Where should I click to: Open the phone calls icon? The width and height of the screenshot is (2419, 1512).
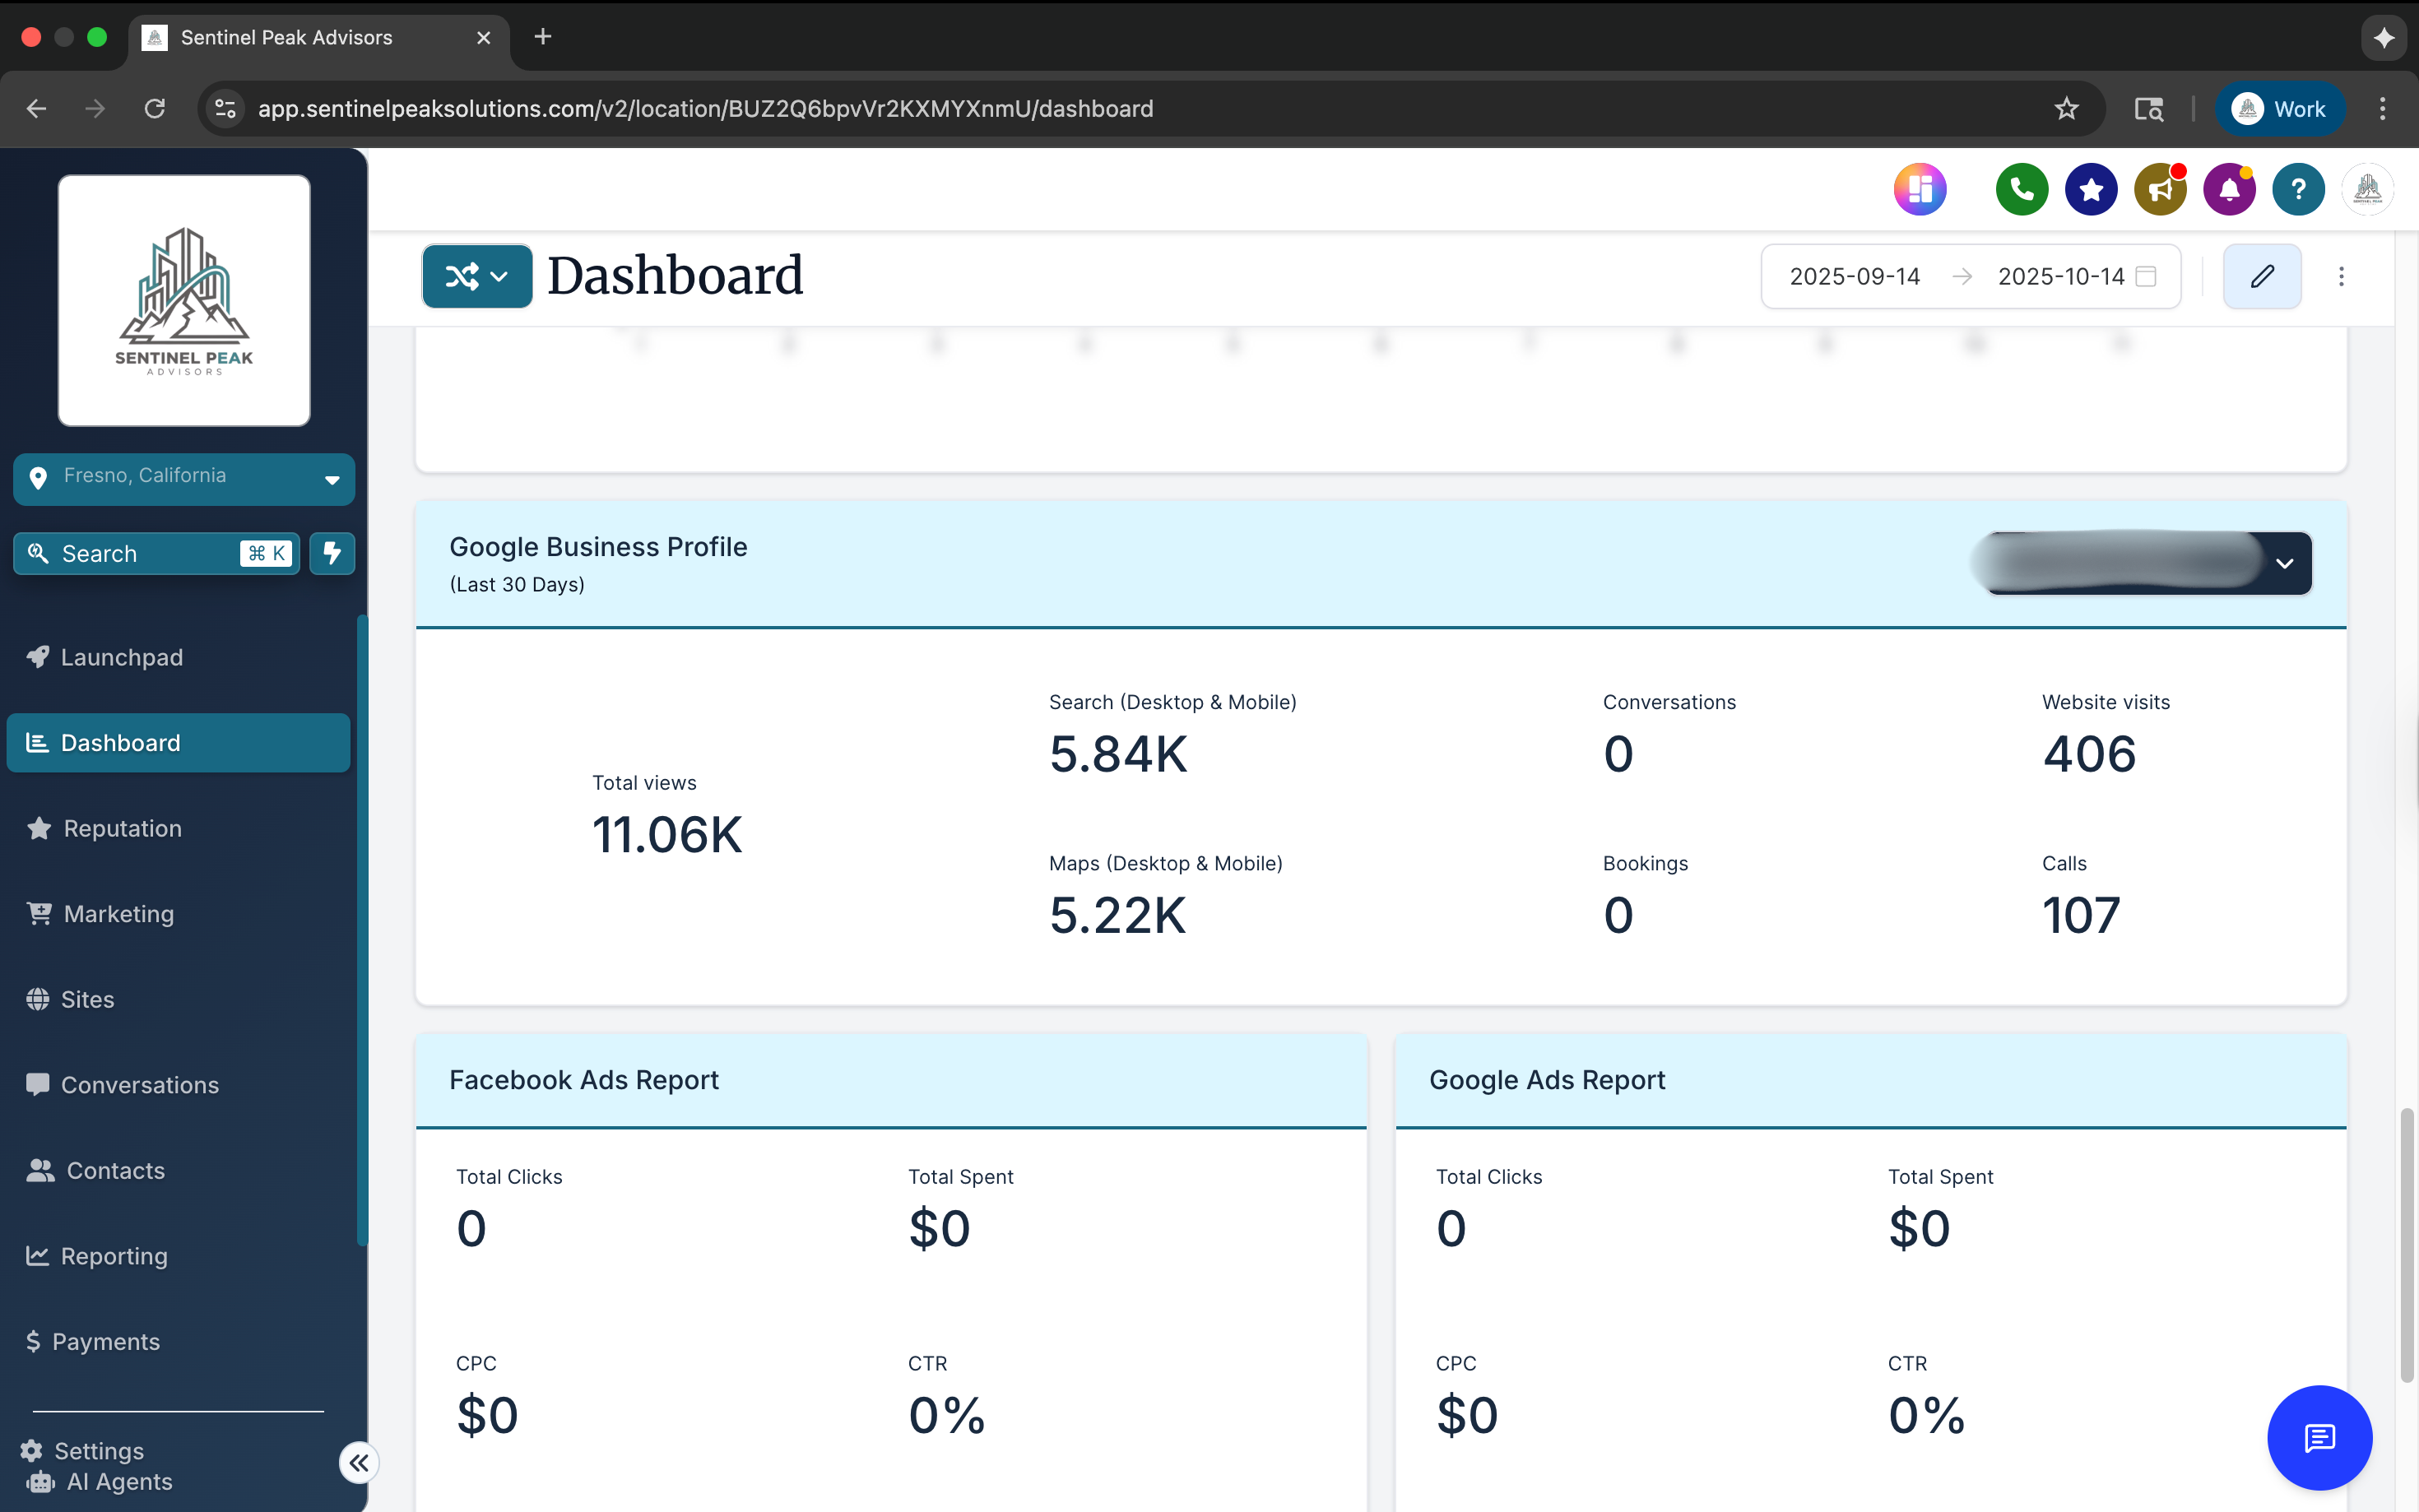[2021, 189]
